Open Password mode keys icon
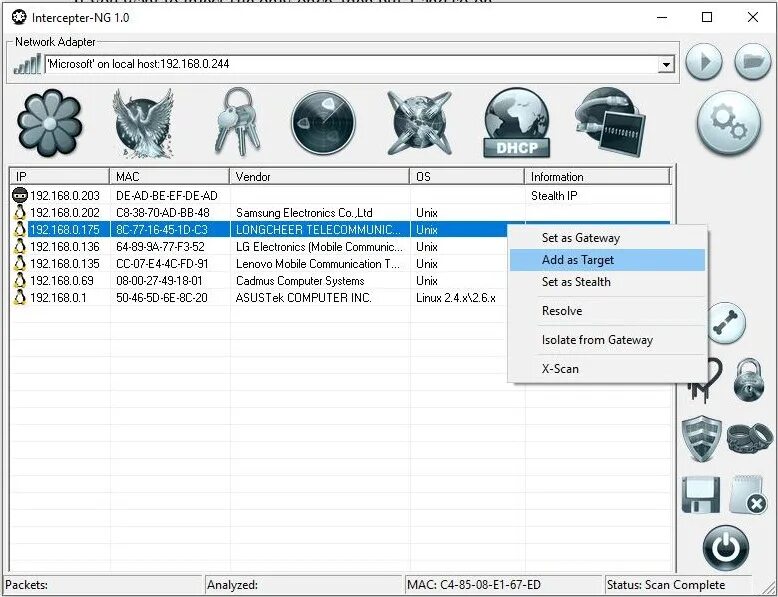The height and width of the screenshot is (597, 778). coord(238,122)
